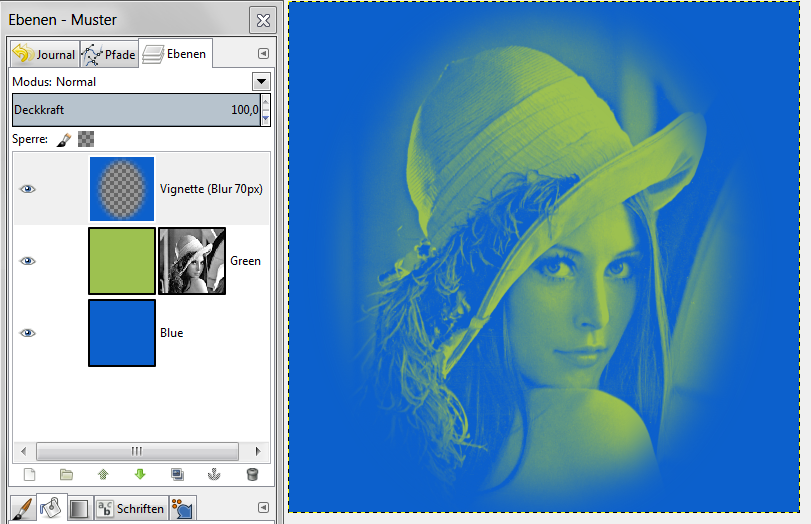This screenshot has width=811, height=524.
Task: Raise the selected layer
Action: pos(103,474)
